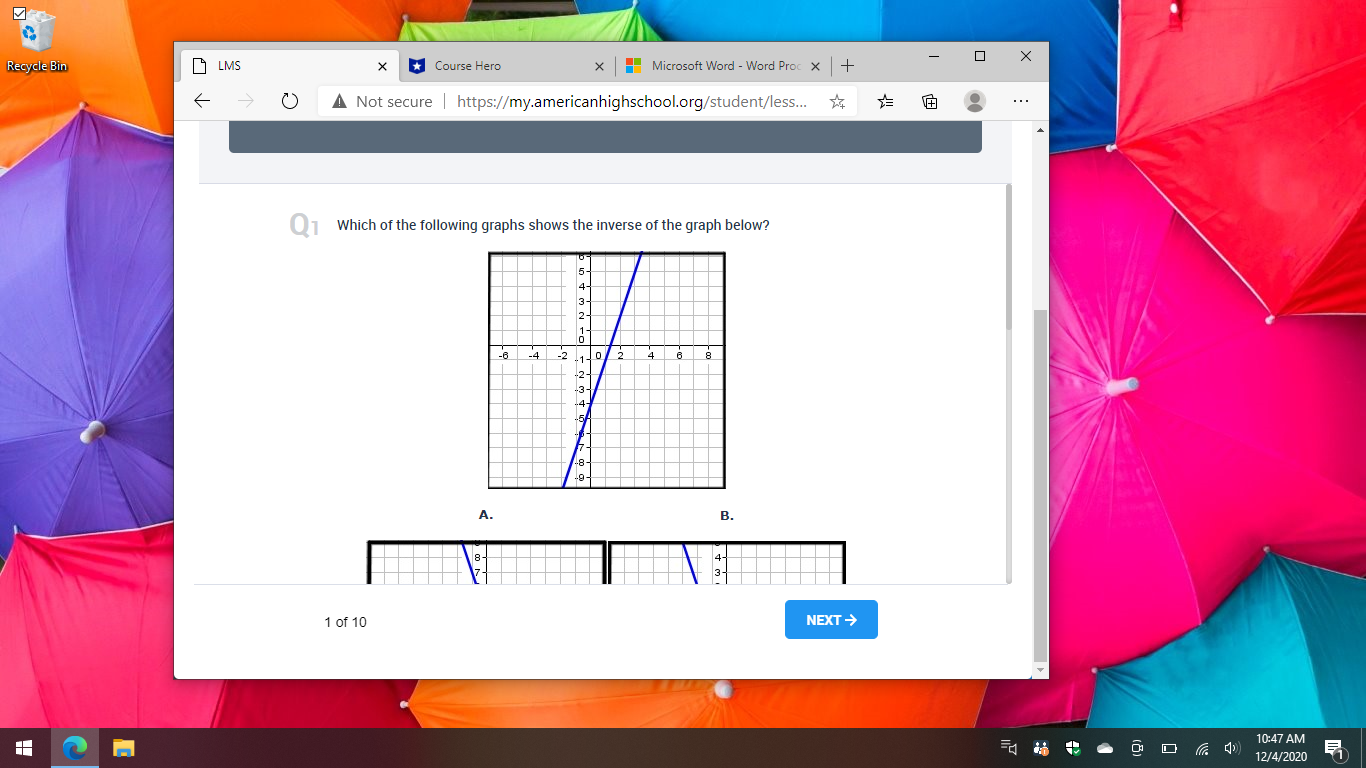Screen dimensions: 1366x768
Task: Open the Favorites list in Edge
Action: 885,101
